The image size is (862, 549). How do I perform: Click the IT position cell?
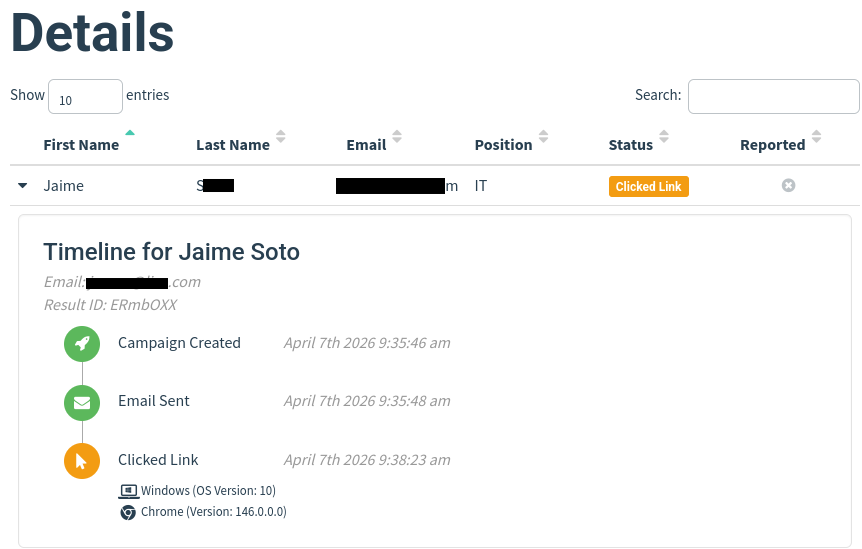point(481,186)
